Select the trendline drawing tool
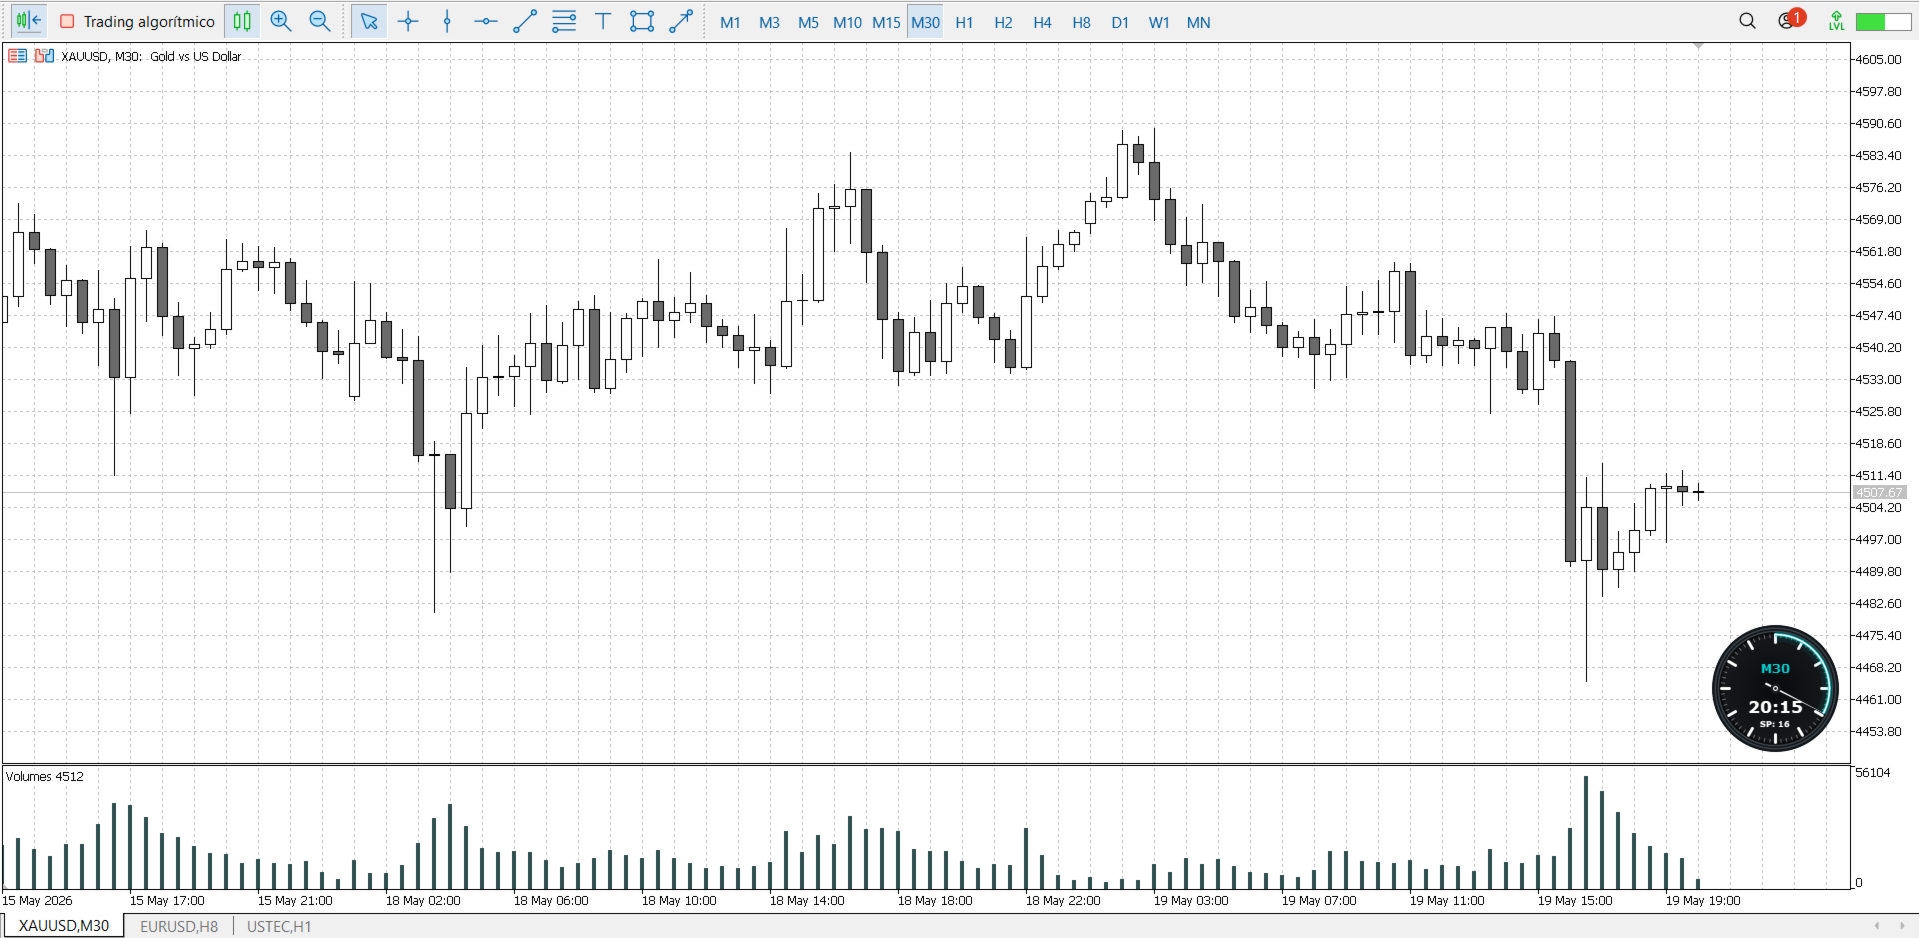This screenshot has height=938, width=1919. point(525,21)
